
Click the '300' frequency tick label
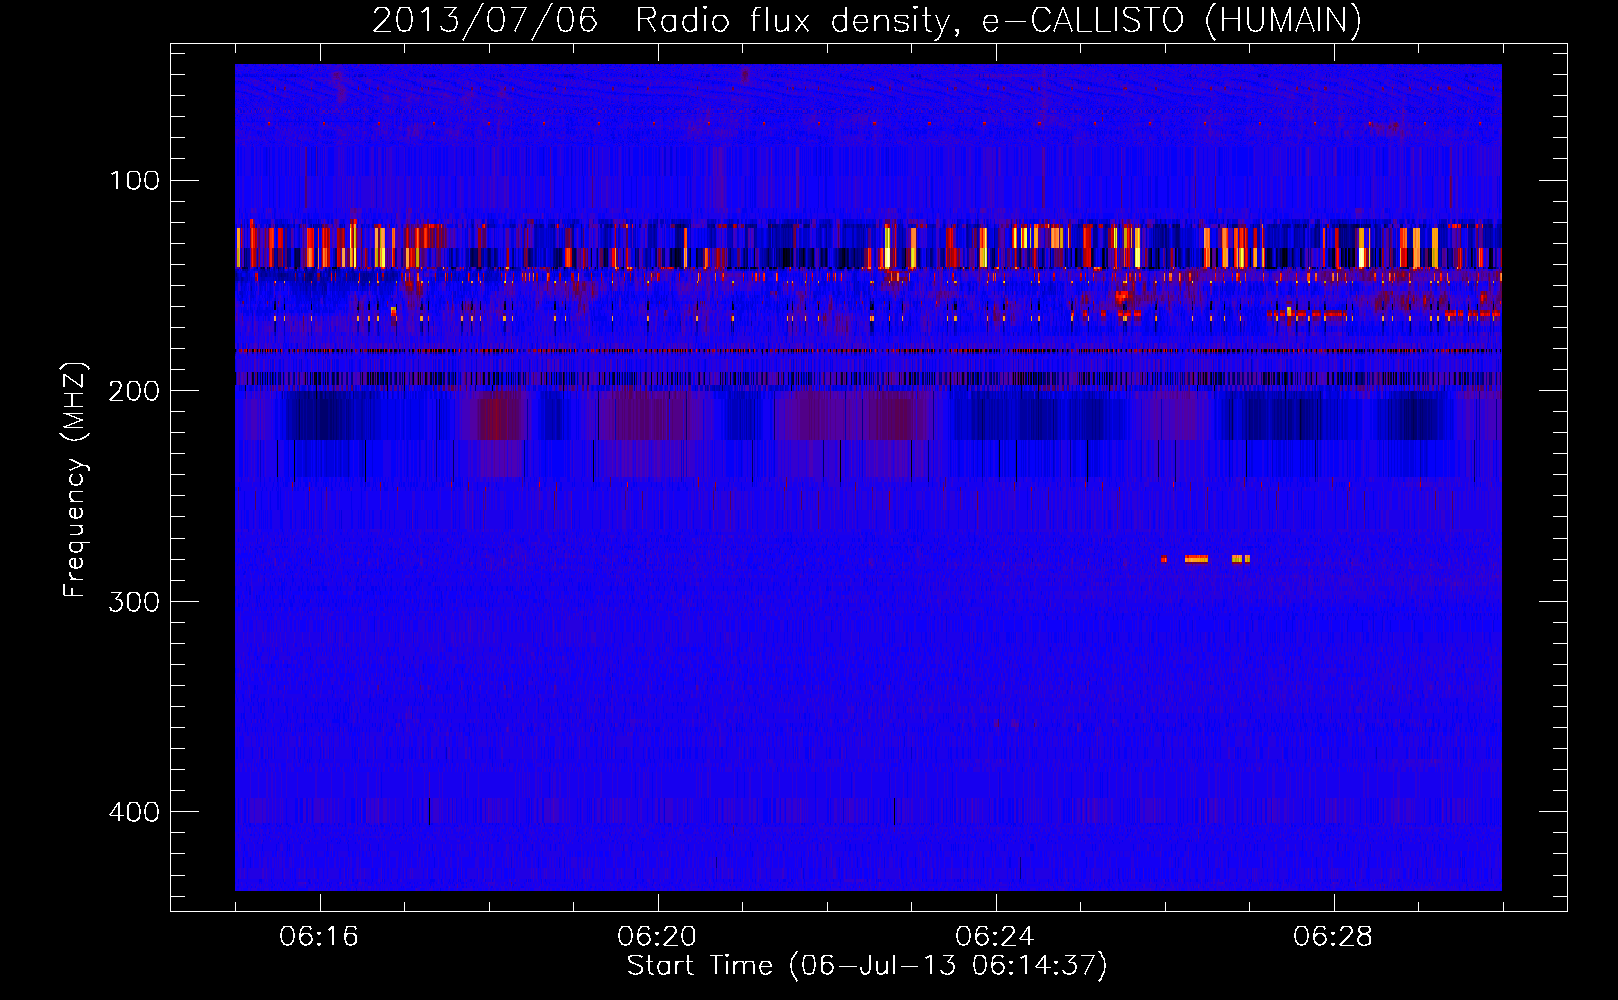tap(135, 601)
